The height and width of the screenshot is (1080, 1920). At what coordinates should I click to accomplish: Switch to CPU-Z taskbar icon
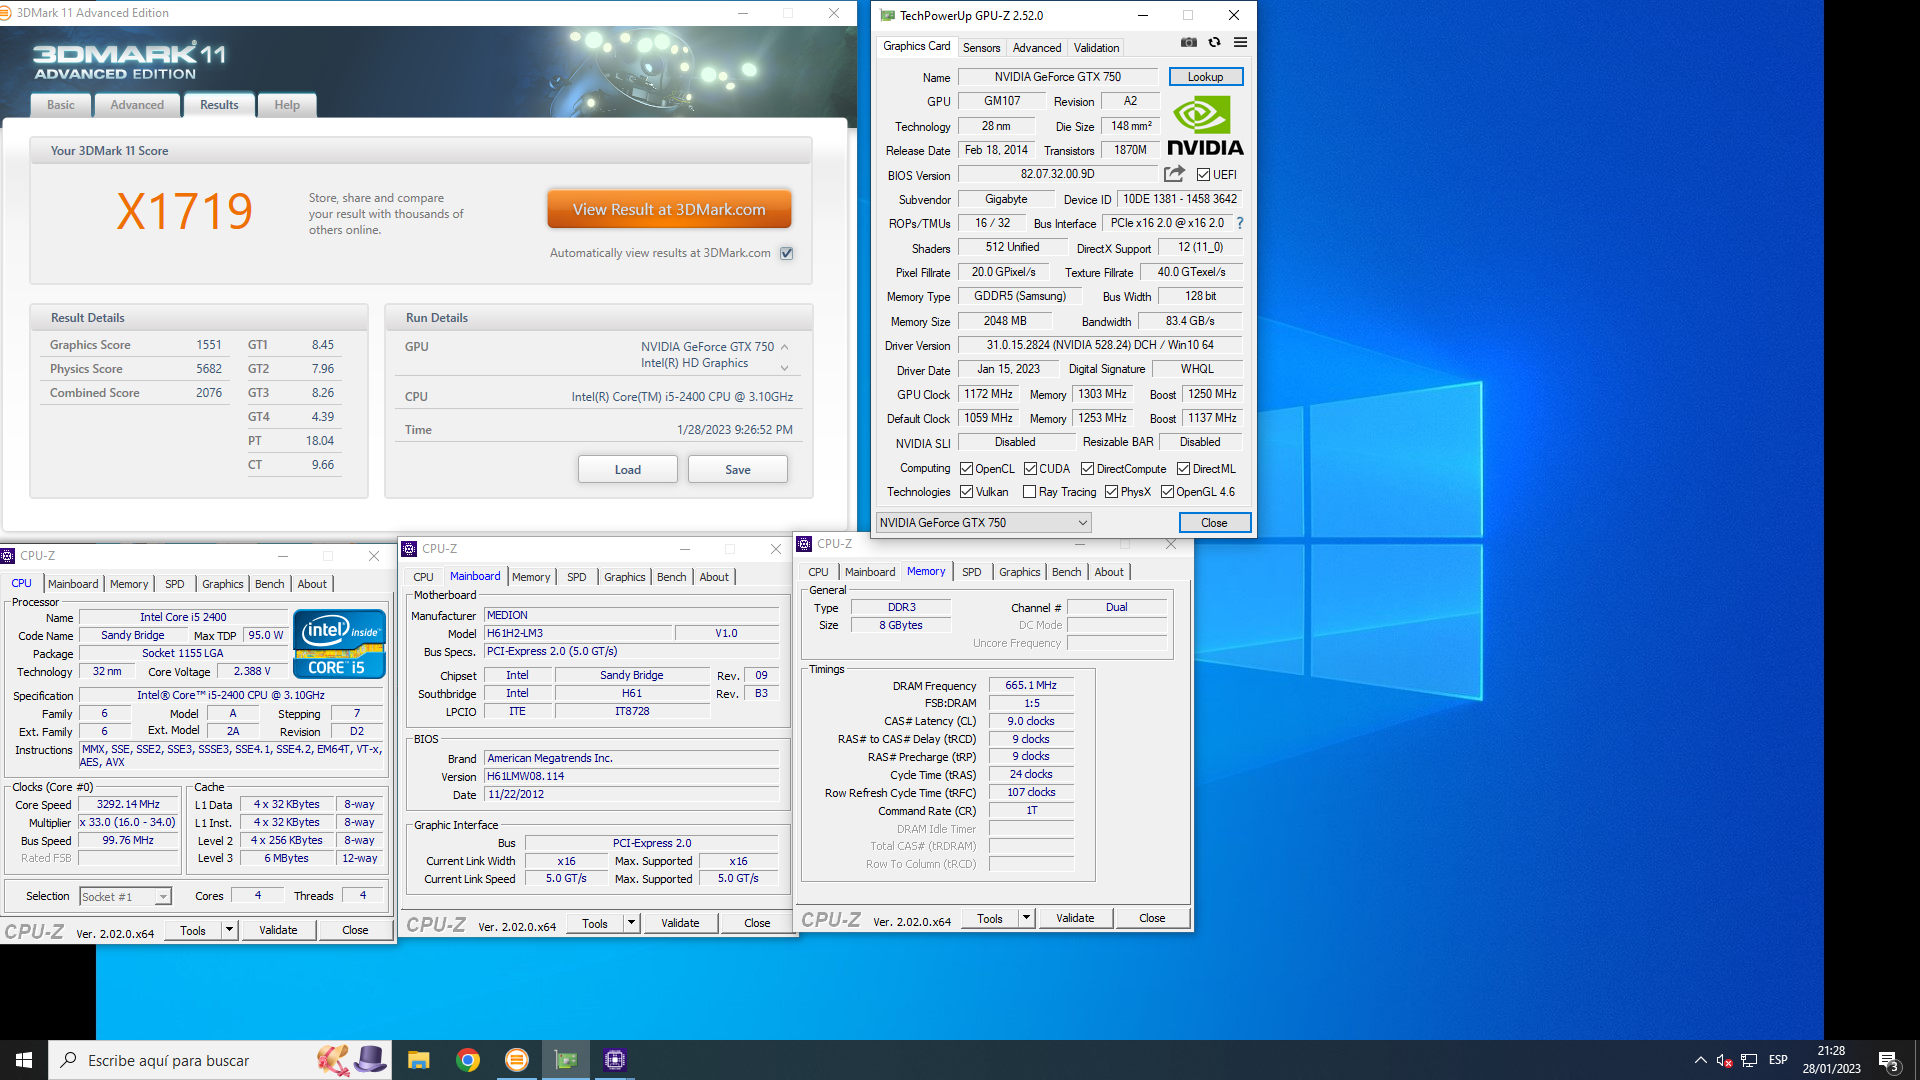[x=615, y=1060]
